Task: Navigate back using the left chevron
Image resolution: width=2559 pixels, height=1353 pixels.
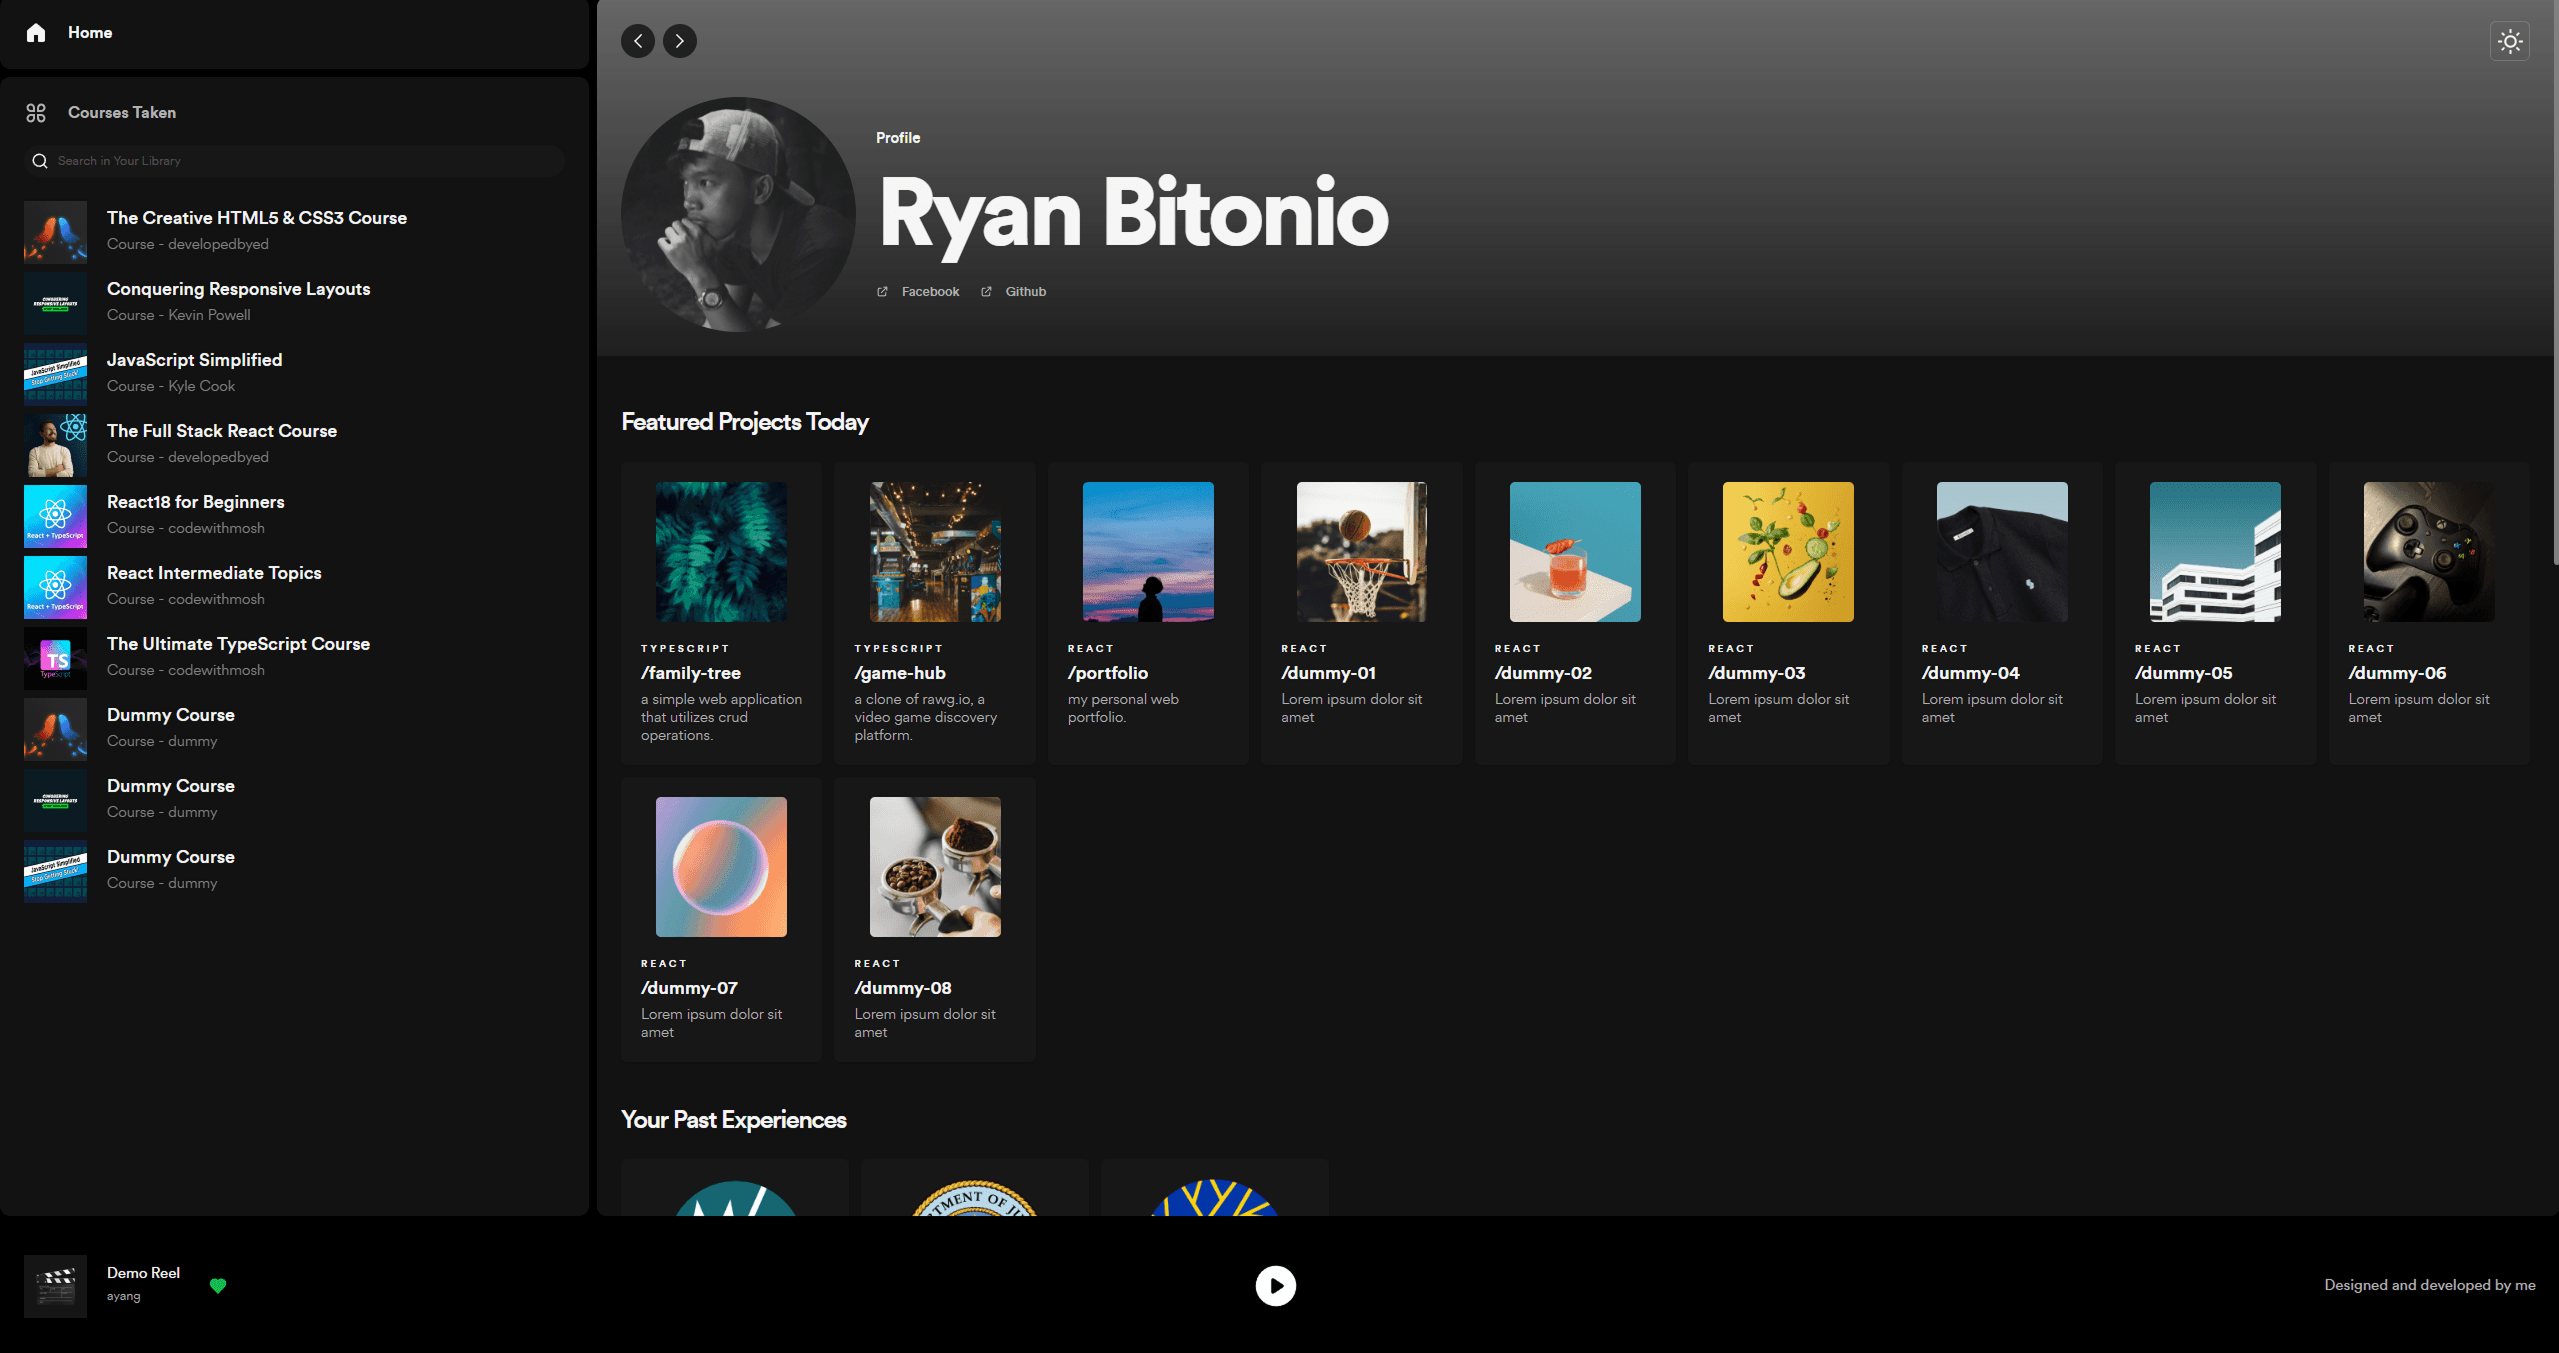Action: tap(638, 41)
